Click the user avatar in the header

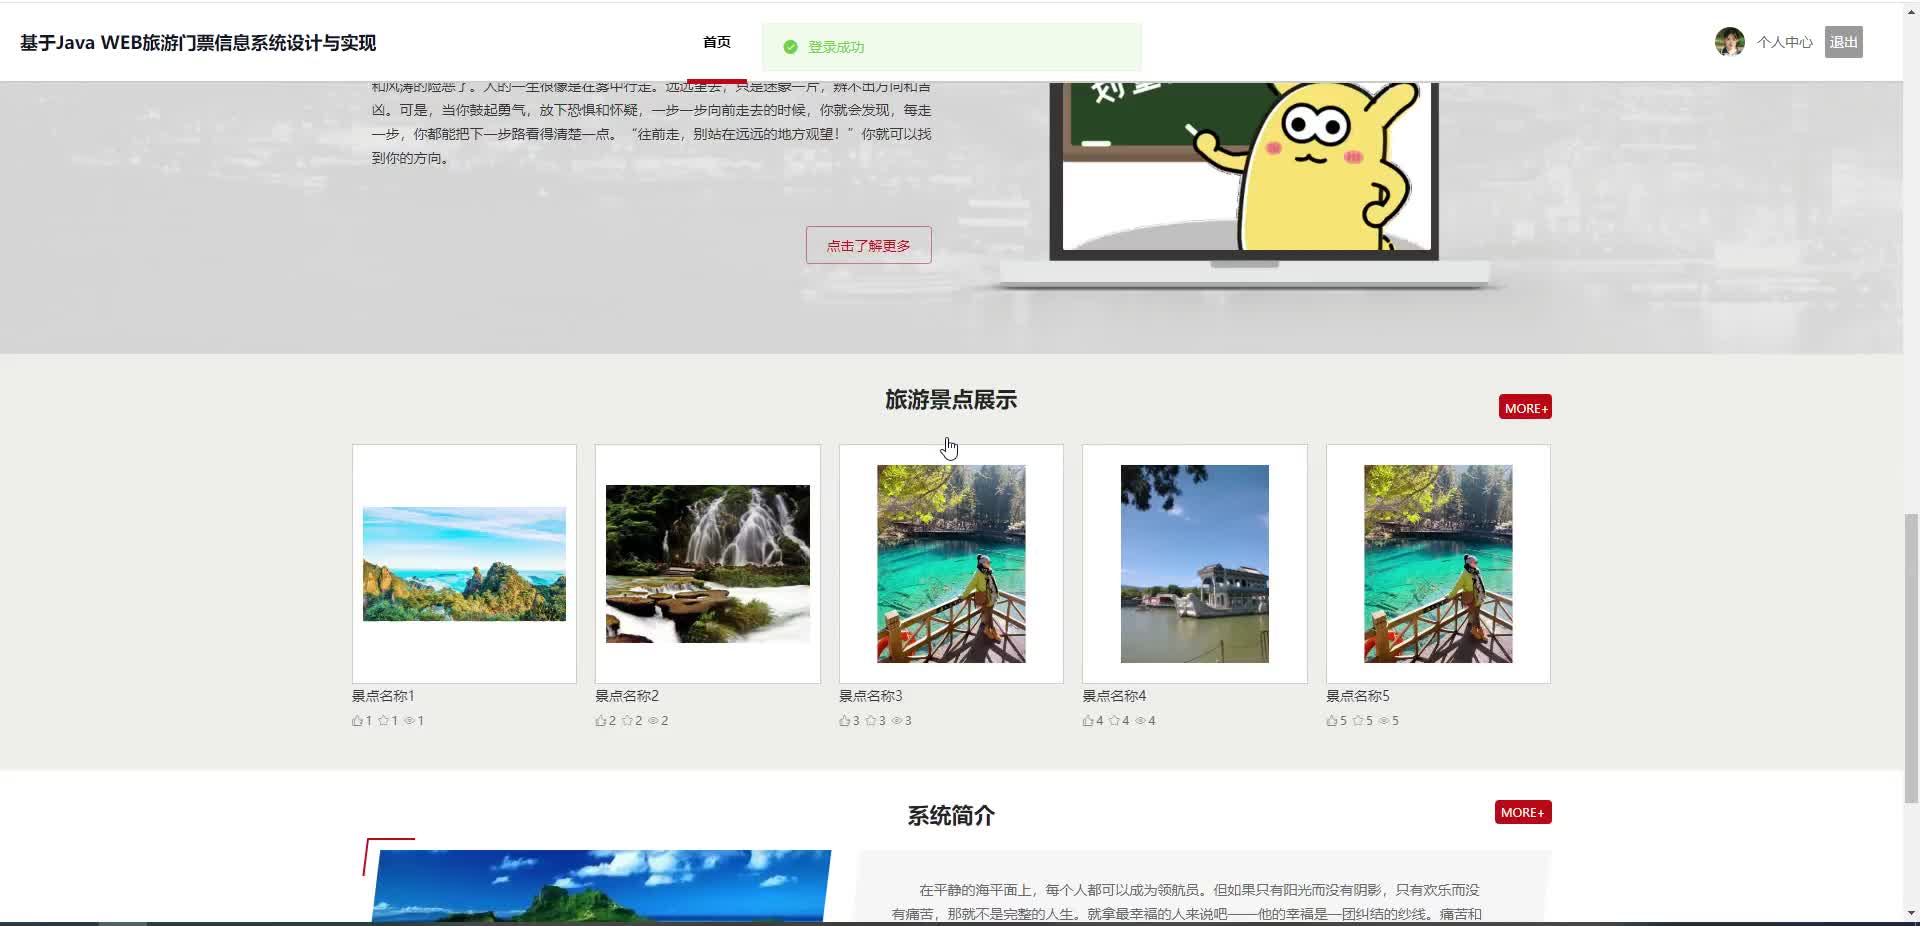click(x=1729, y=42)
